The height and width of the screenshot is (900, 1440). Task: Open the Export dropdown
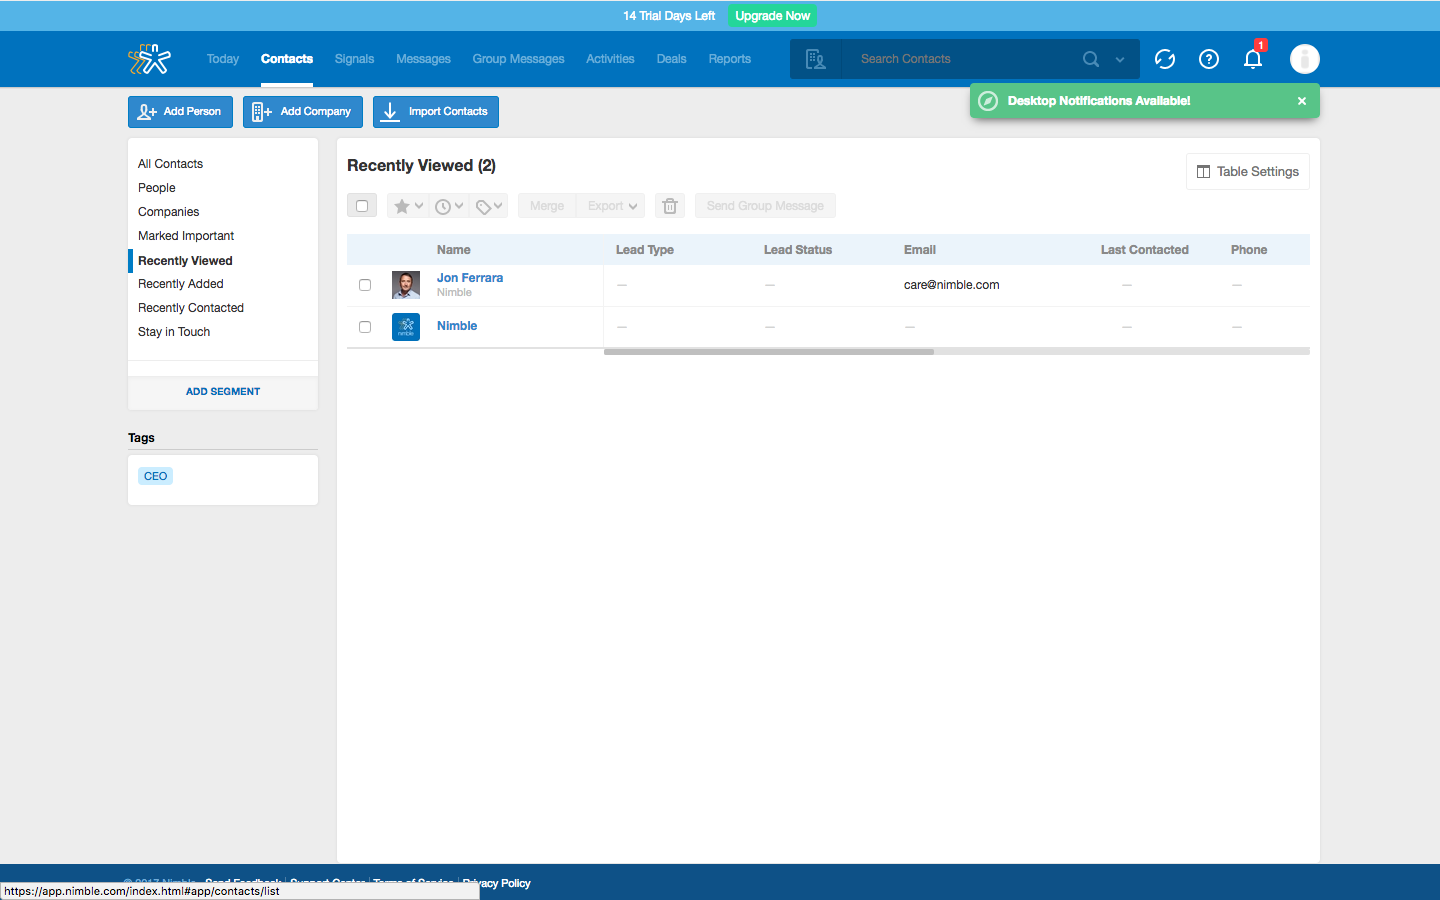pos(612,206)
